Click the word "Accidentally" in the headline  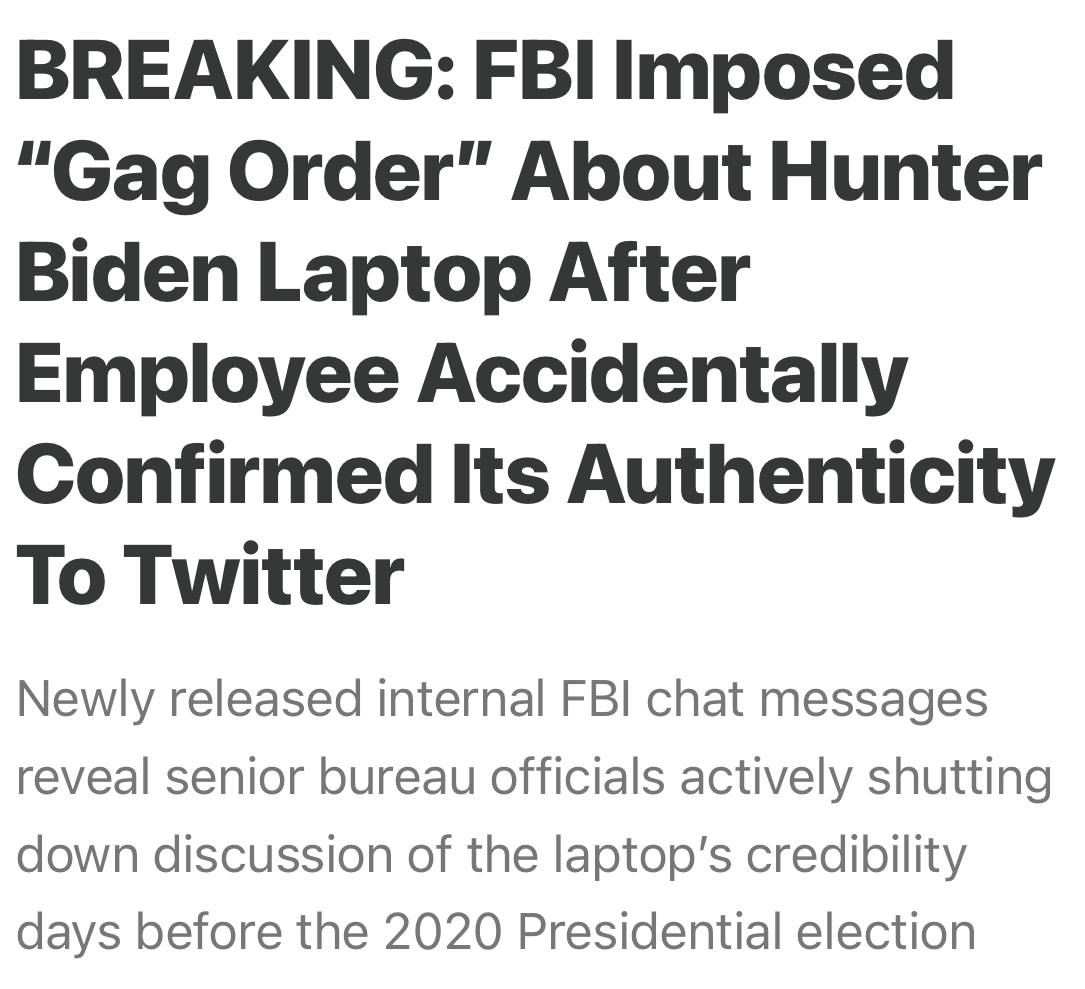(662, 374)
